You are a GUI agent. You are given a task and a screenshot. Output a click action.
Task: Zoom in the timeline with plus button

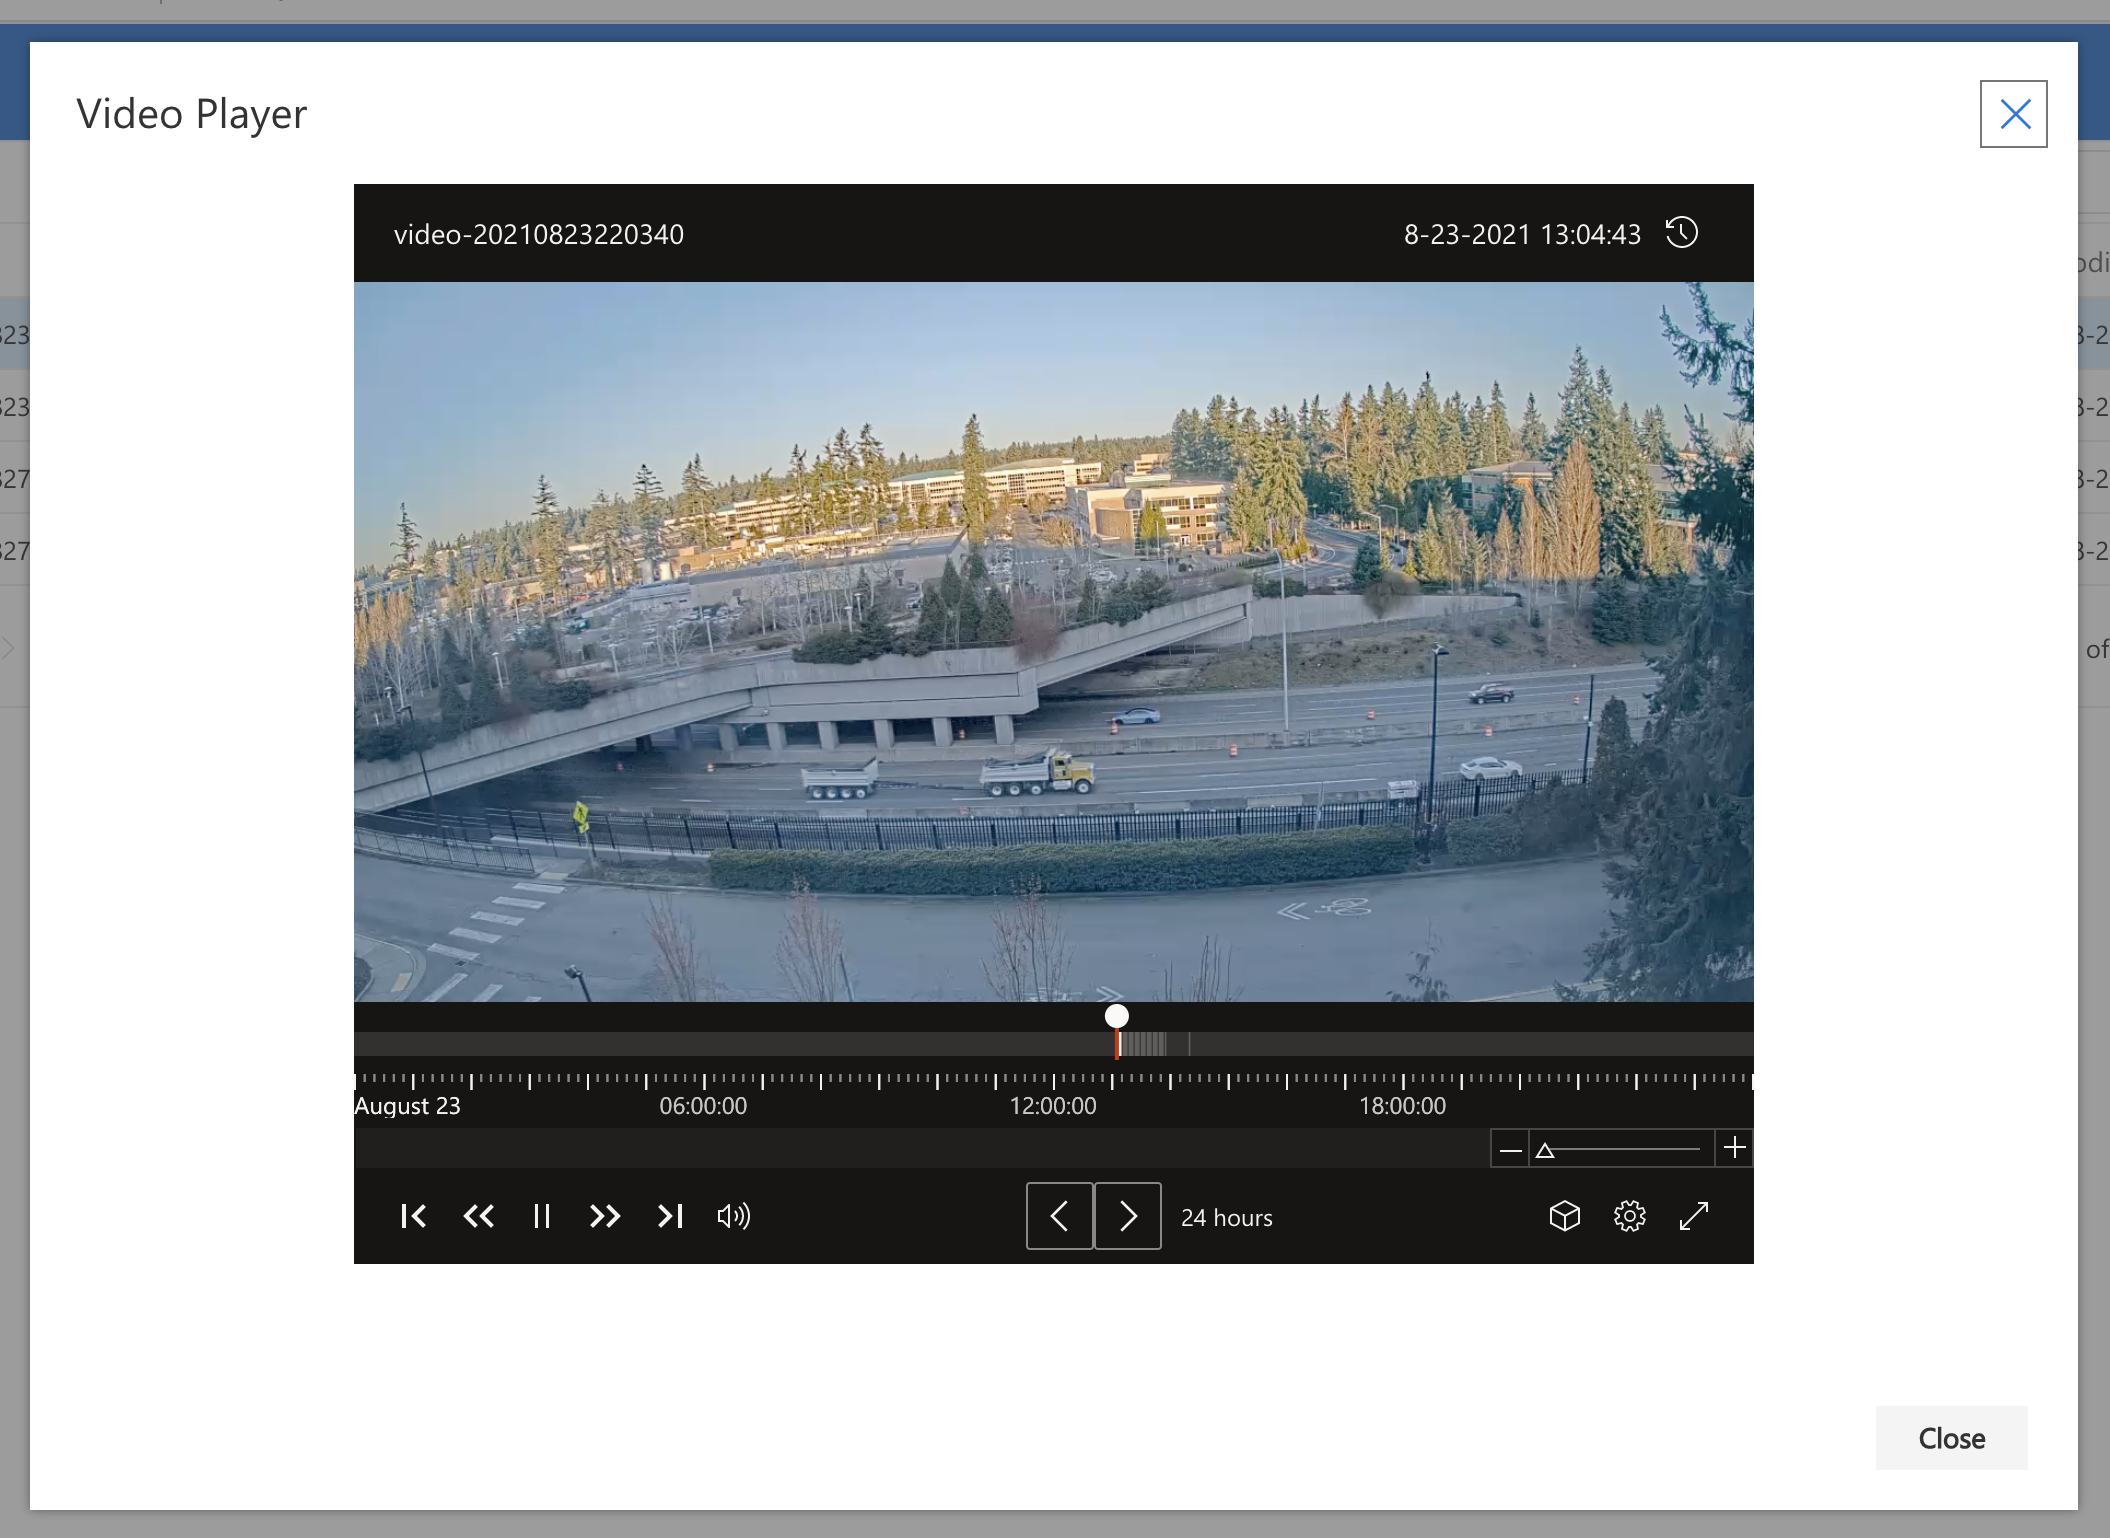point(1735,1148)
